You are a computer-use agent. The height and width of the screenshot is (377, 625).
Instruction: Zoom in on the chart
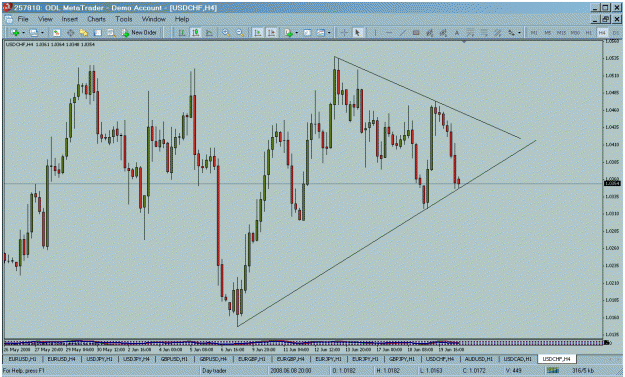coord(226,33)
